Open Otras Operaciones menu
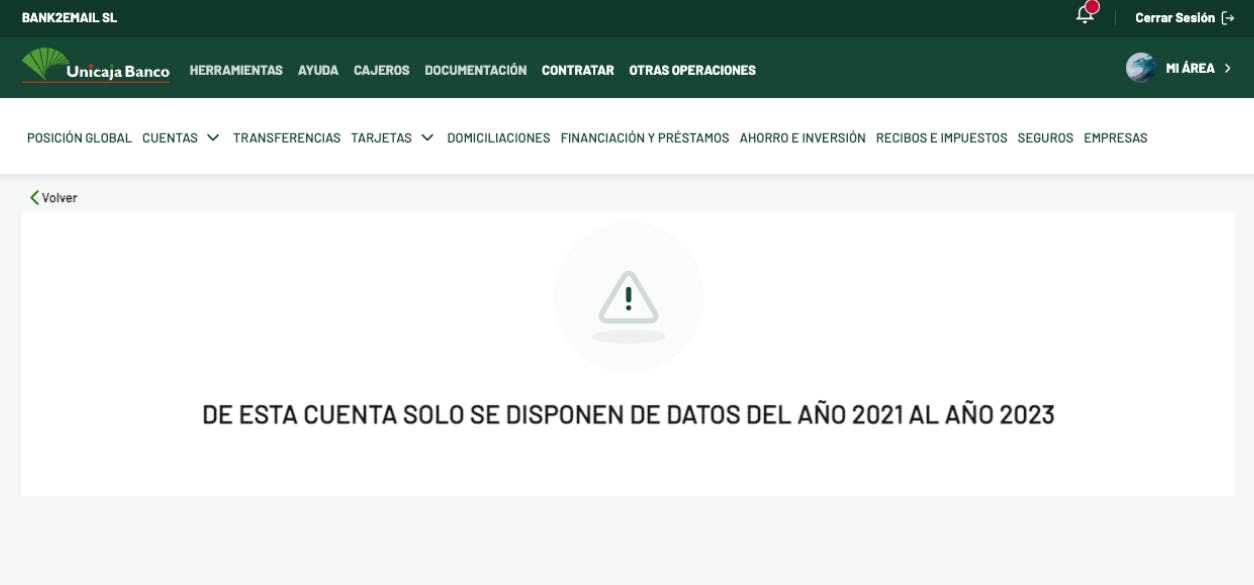 [692, 70]
